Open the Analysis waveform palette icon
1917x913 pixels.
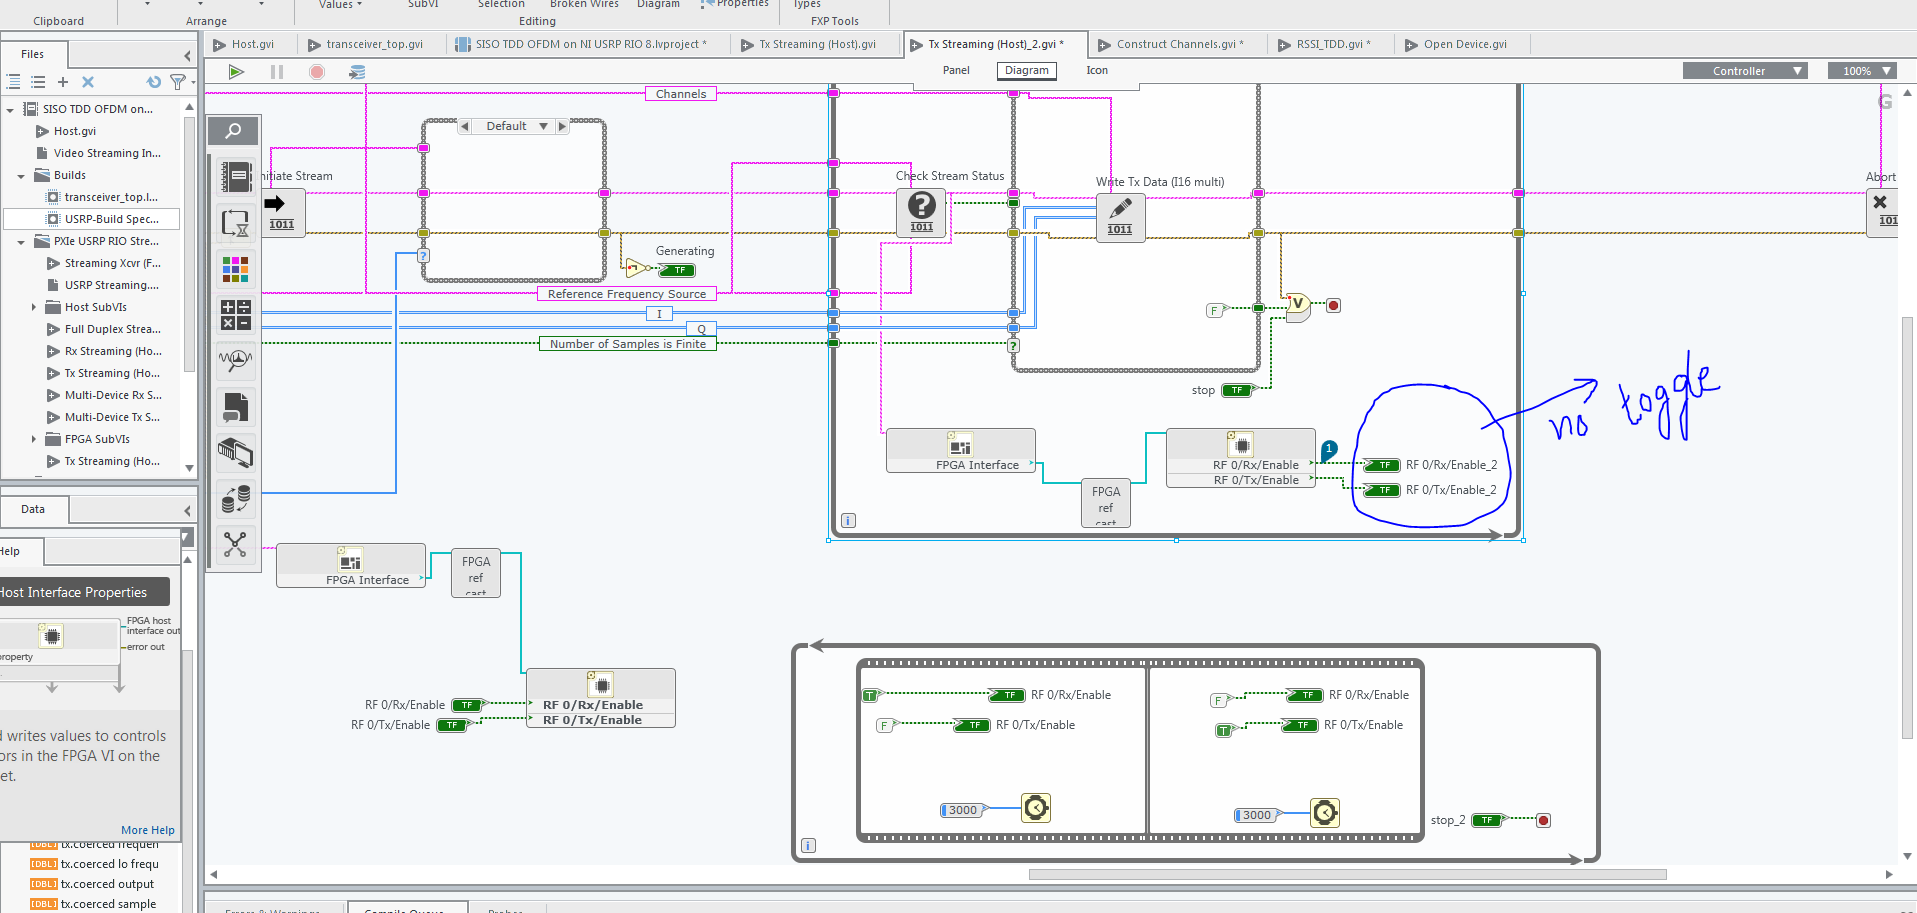(x=235, y=361)
